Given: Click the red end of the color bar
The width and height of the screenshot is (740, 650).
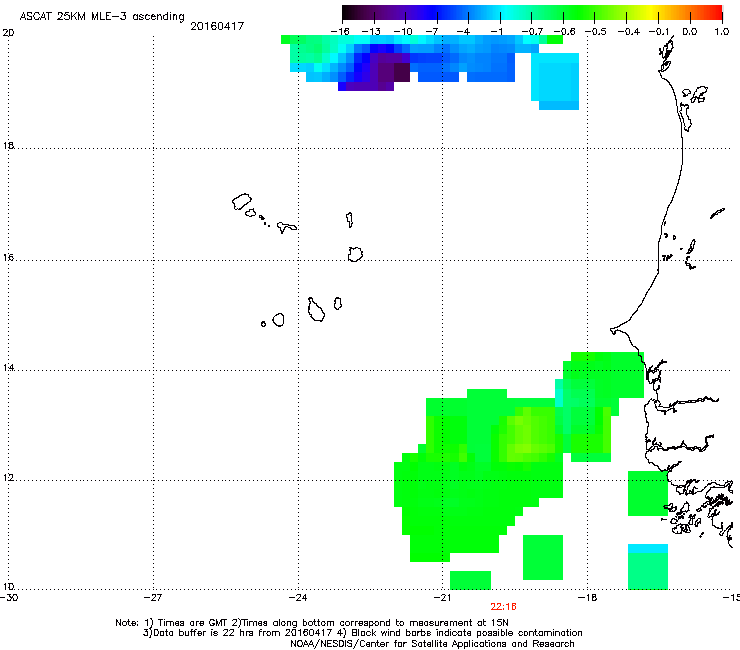Looking at the screenshot, I should (x=716, y=13).
